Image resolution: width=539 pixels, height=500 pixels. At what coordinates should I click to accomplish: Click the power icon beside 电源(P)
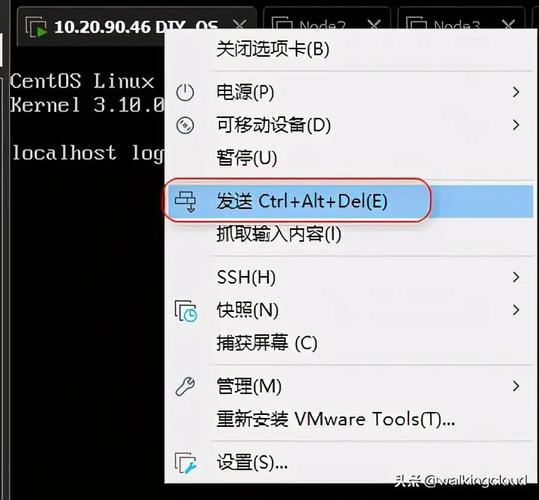point(185,92)
